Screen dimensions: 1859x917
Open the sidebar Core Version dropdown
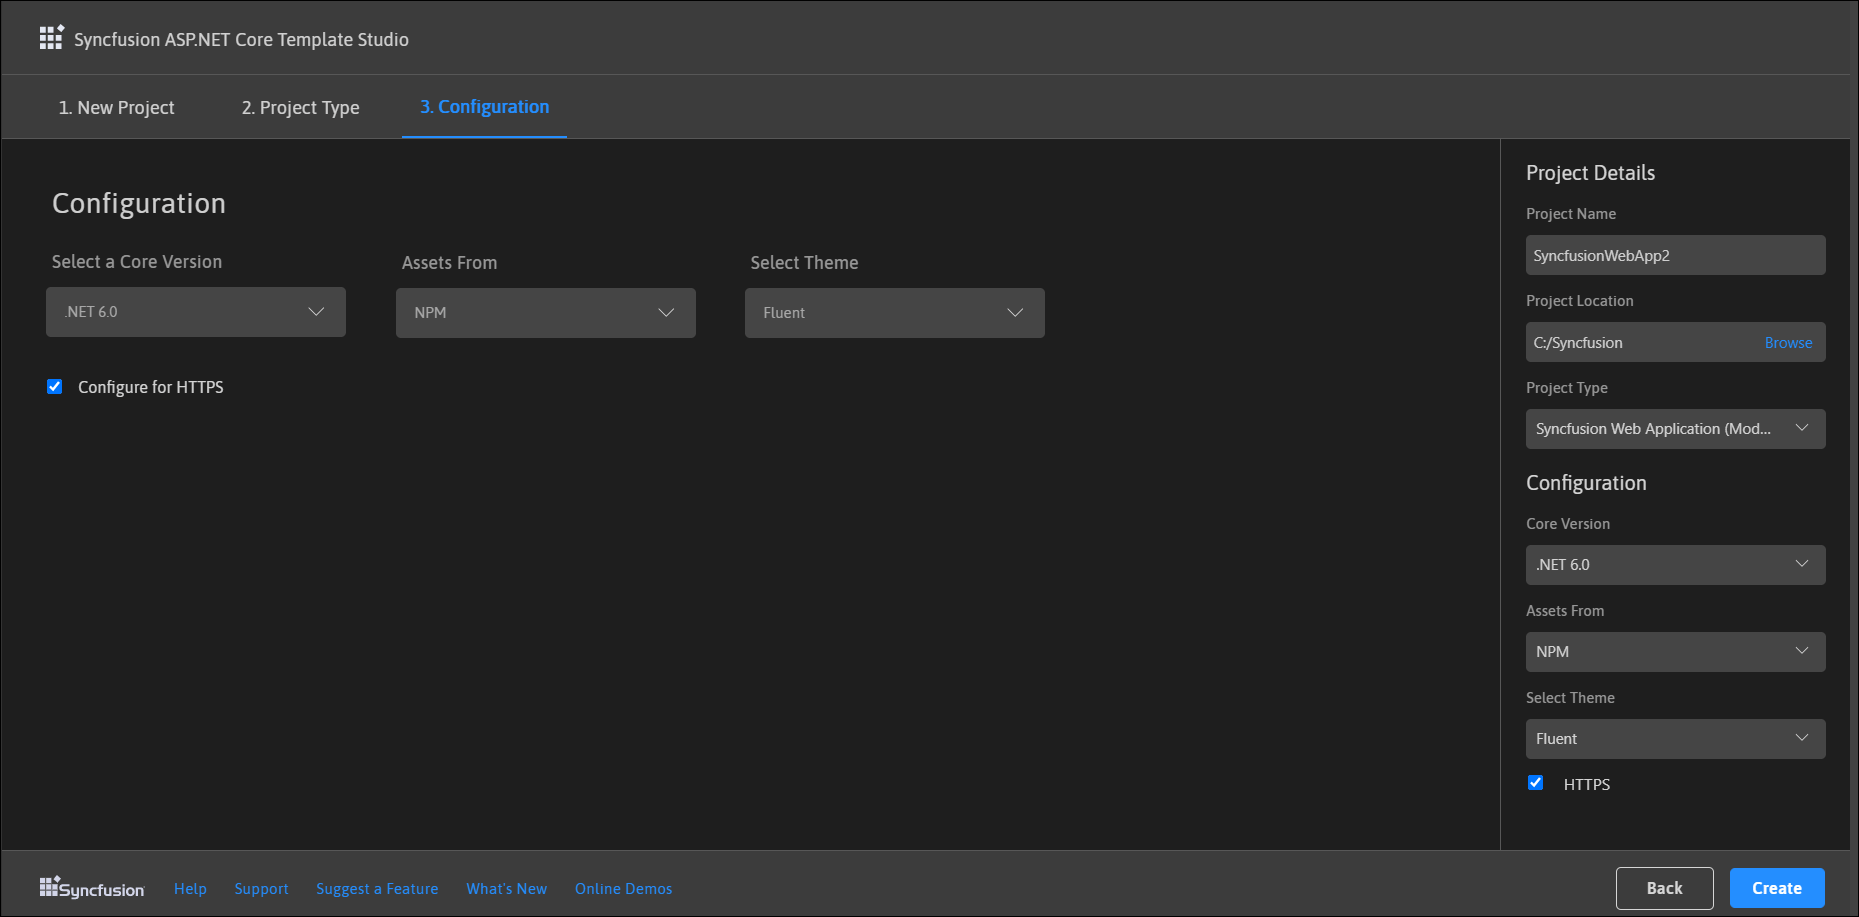pyautogui.click(x=1675, y=565)
